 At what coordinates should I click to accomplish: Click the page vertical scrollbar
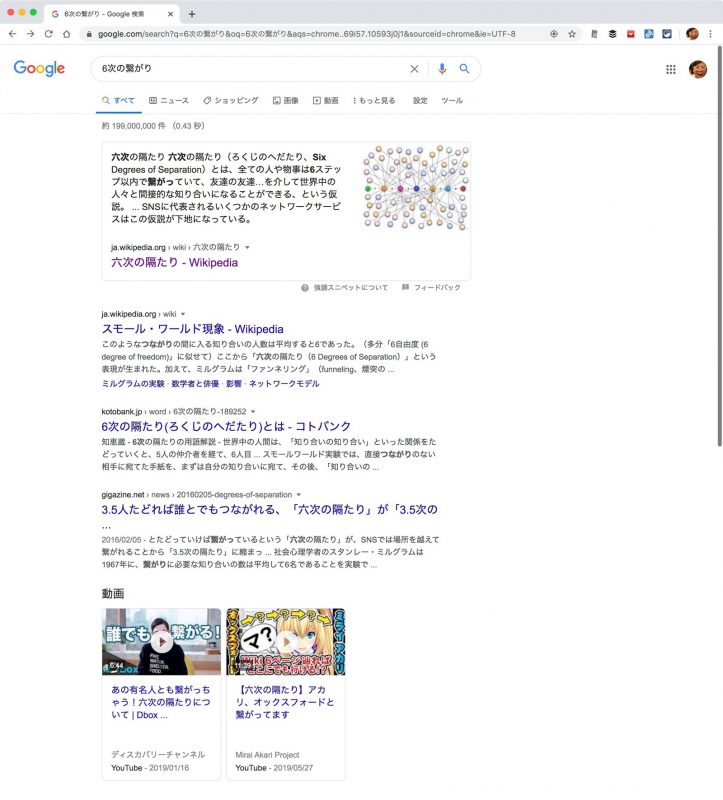click(719, 245)
